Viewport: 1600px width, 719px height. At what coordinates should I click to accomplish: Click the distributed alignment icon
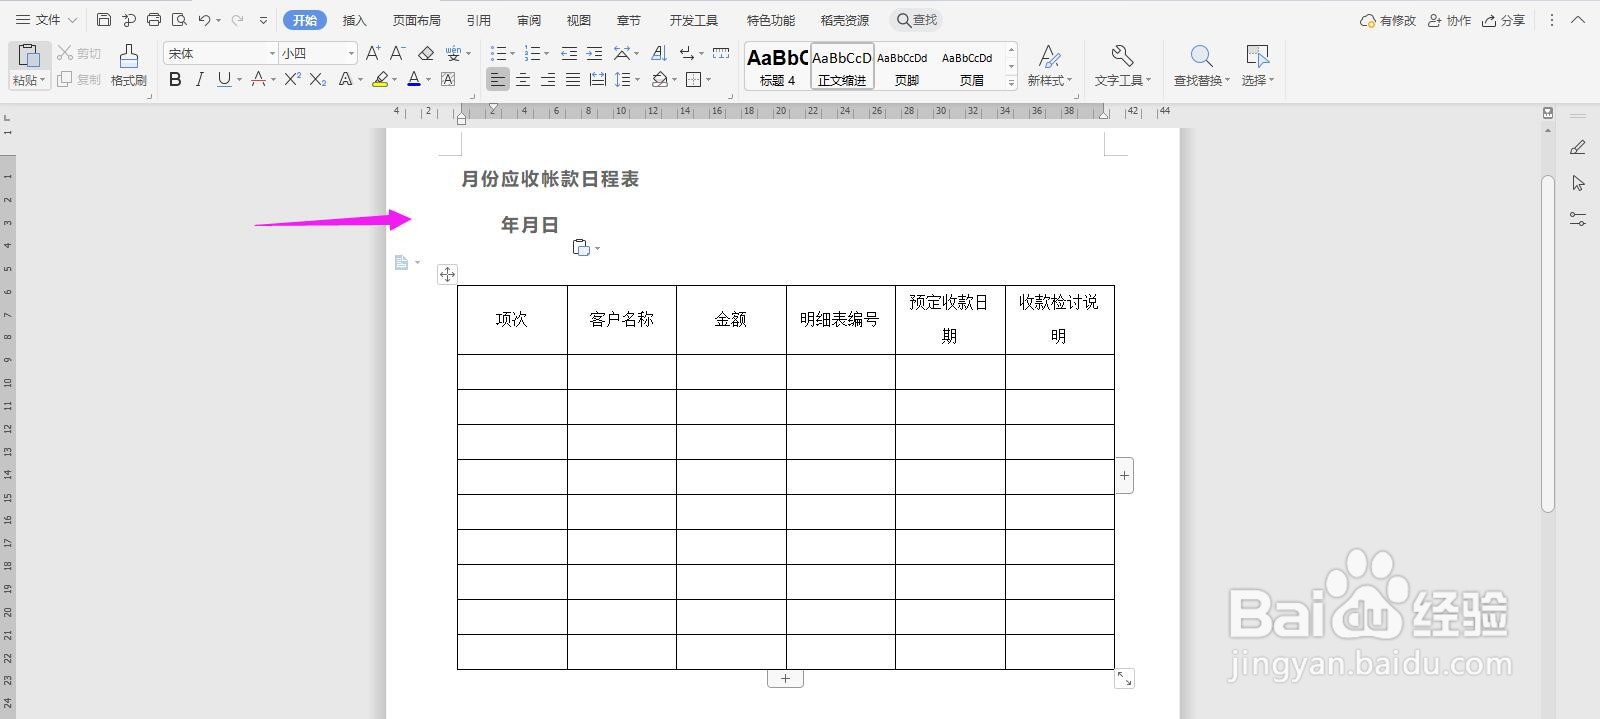pyautogui.click(x=598, y=79)
